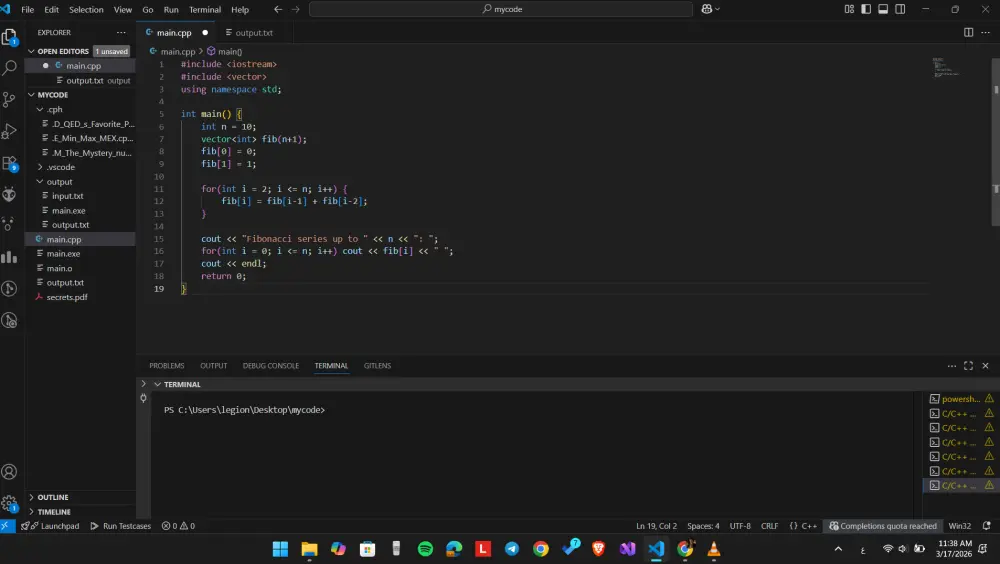Open the Search view icon

coord(10,68)
